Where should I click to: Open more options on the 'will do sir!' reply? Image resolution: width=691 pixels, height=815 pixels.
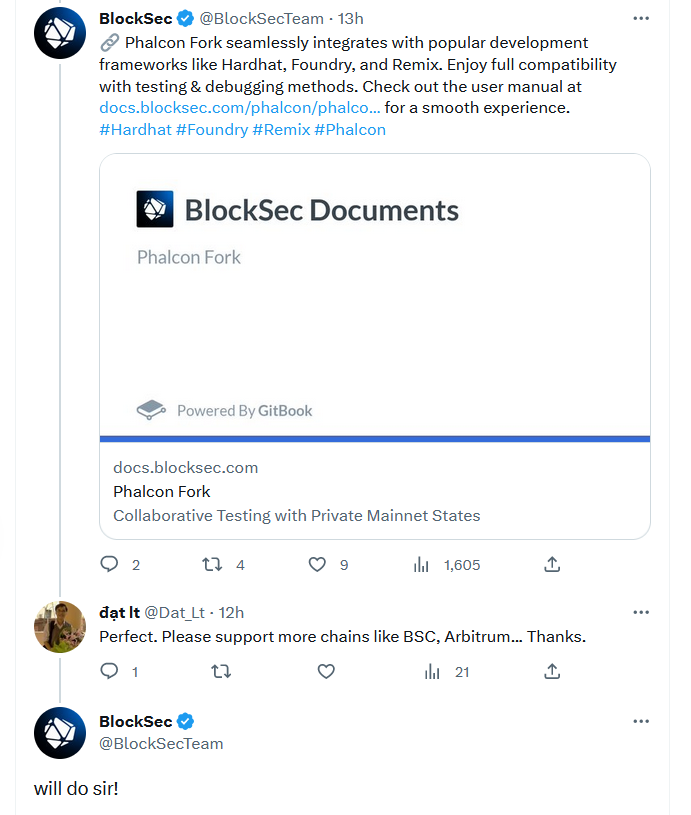[x=641, y=722]
